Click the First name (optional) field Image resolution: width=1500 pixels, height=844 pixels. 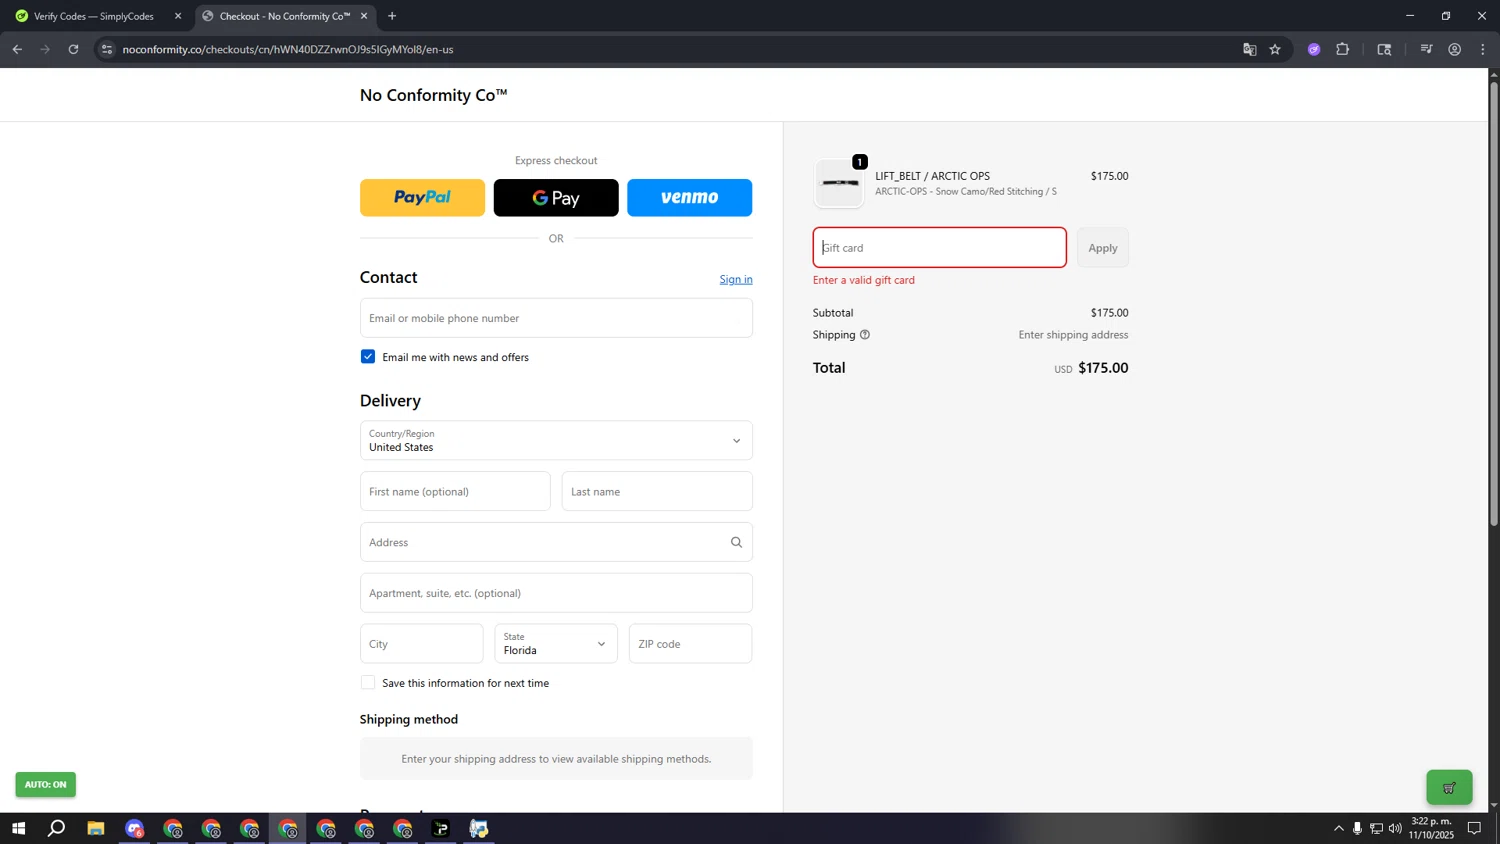click(x=455, y=492)
